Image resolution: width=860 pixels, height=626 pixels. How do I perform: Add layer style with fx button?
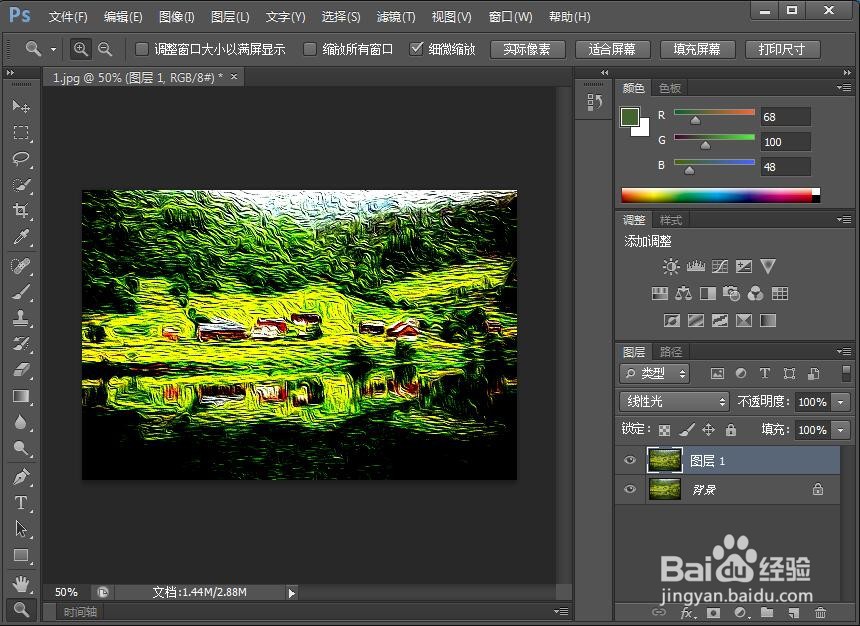point(688,612)
